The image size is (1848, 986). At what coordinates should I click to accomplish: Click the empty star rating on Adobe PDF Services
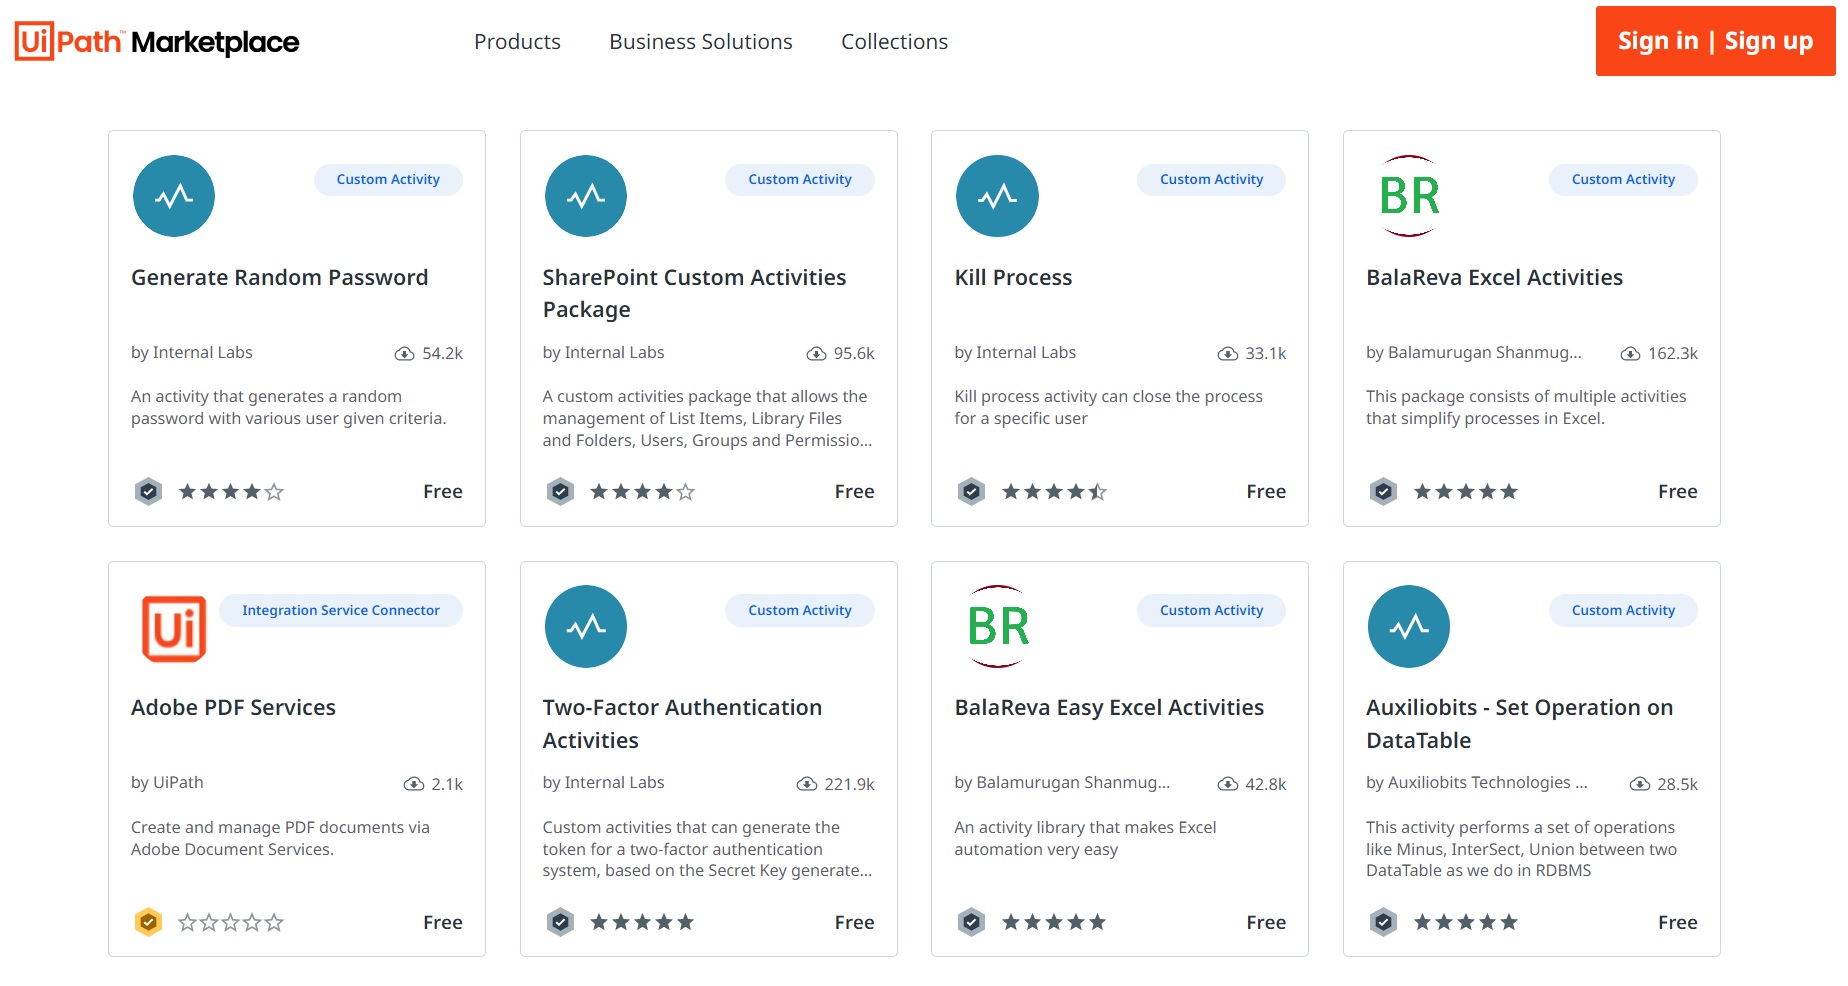pyautogui.click(x=231, y=923)
